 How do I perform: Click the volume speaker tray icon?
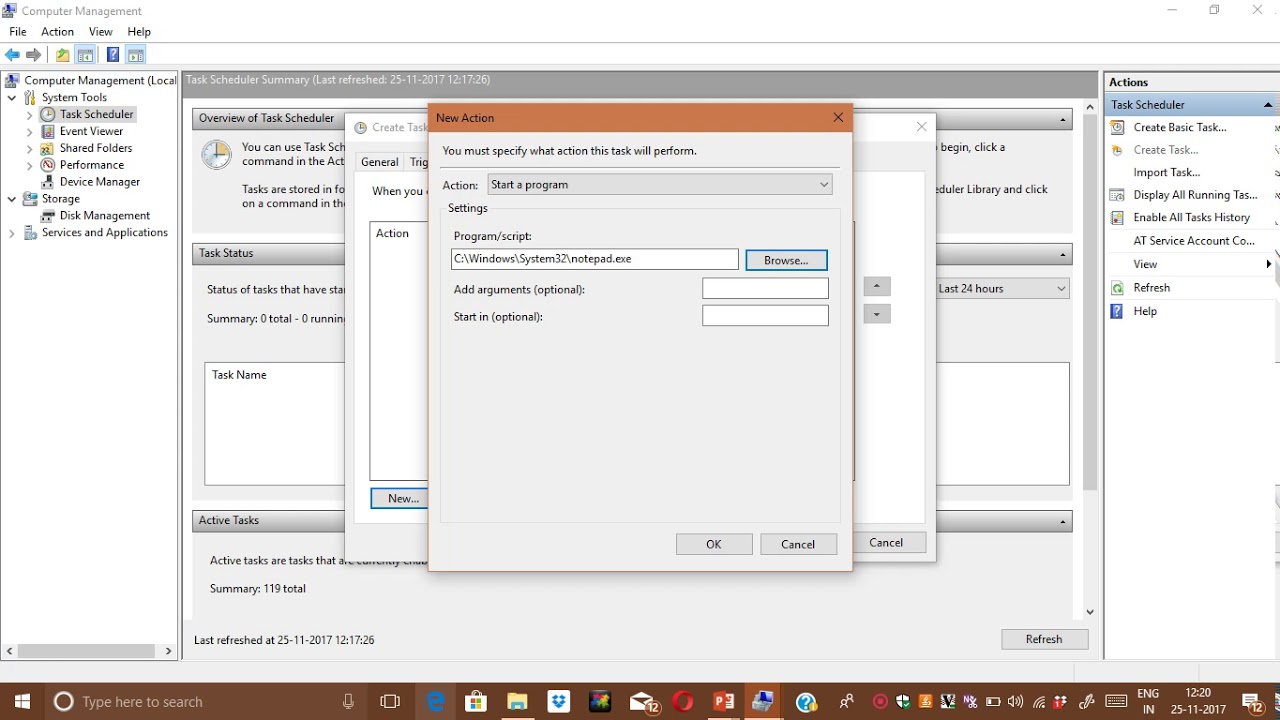pos(1016,702)
